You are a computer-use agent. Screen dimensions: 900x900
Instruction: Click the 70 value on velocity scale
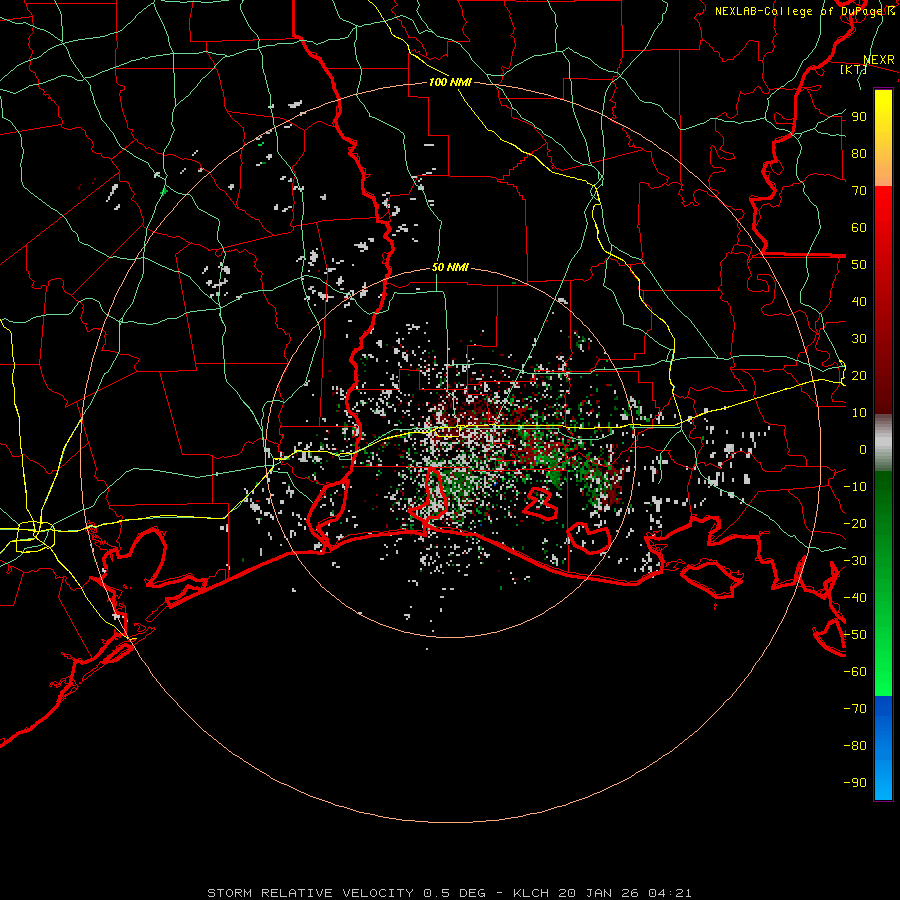click(859, 191)
